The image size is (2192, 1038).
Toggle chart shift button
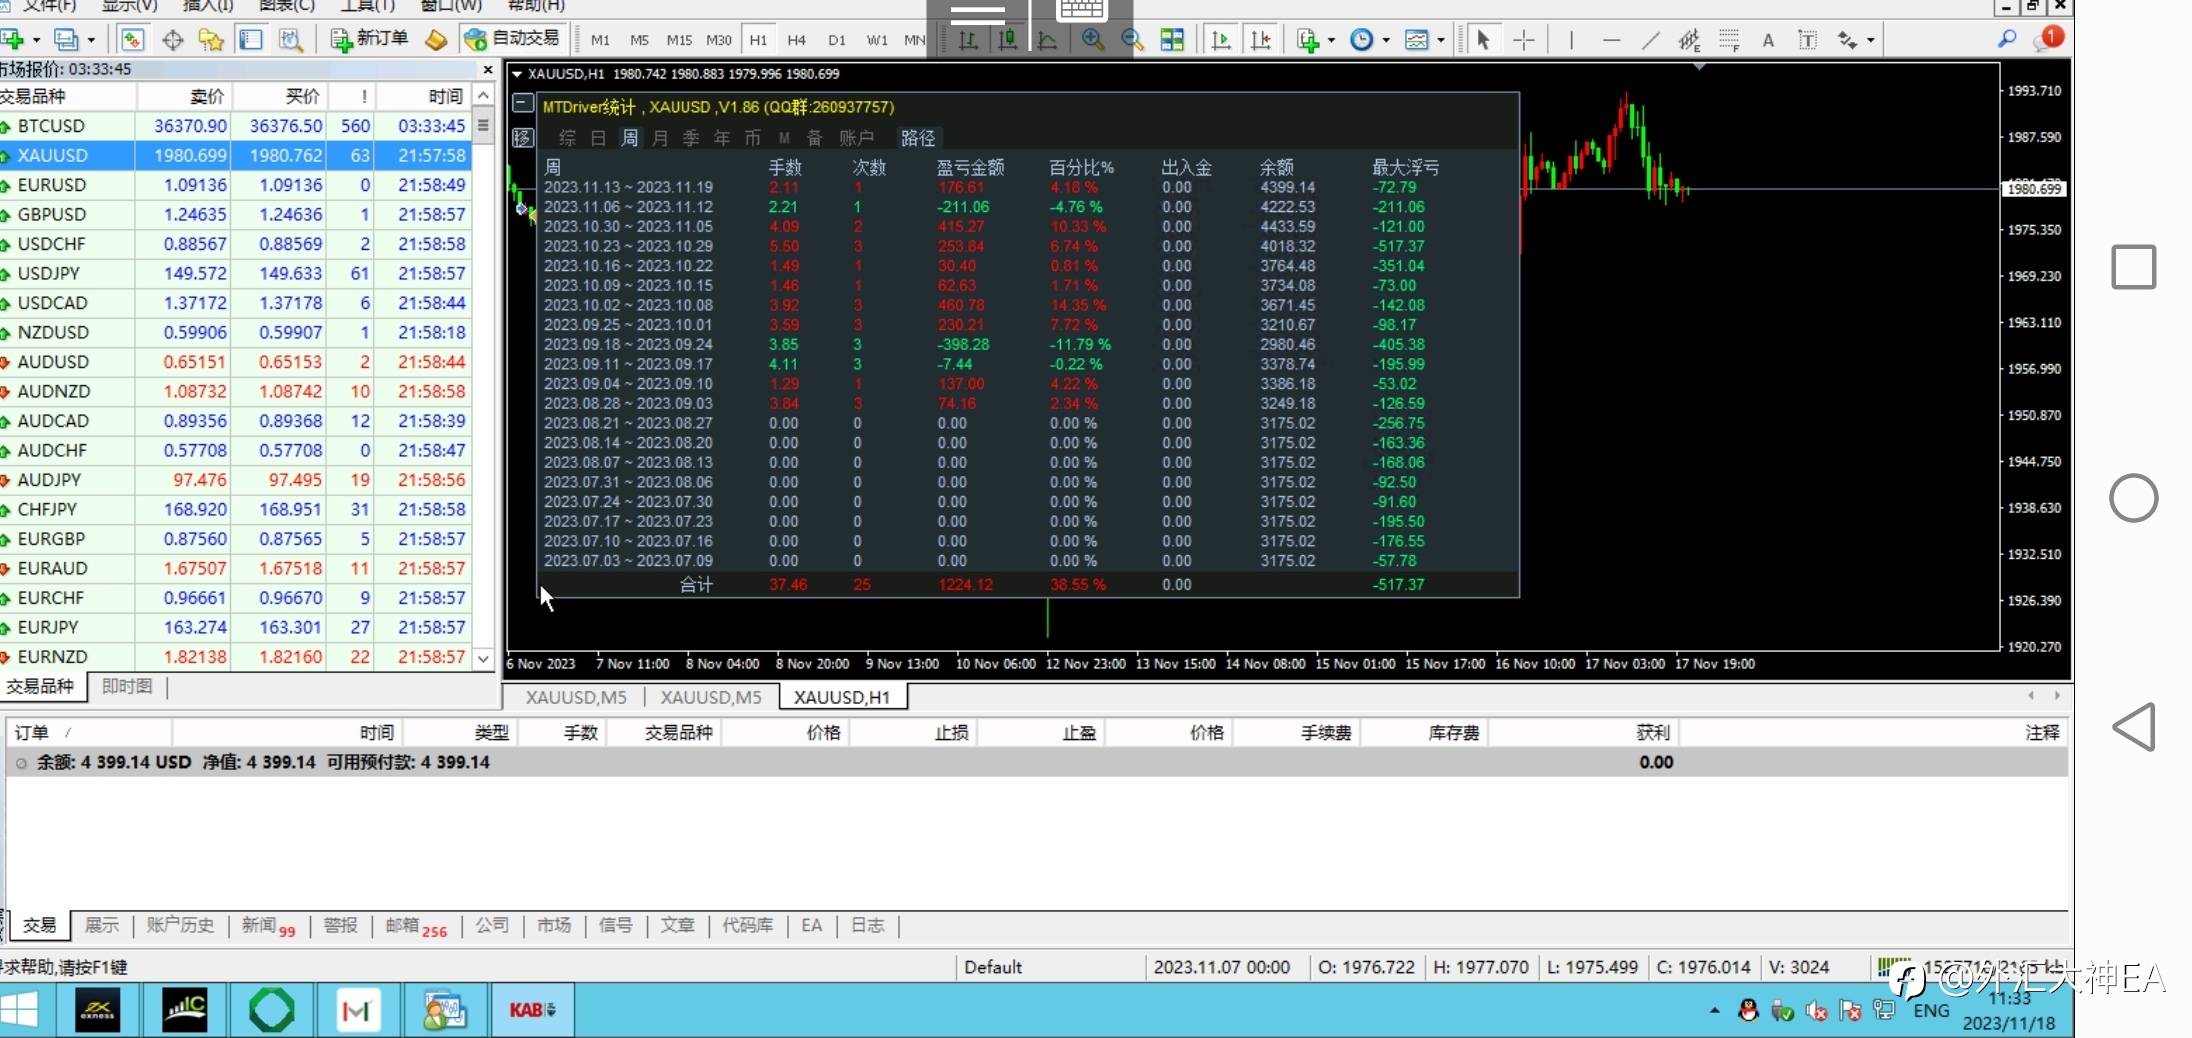click(1261, 40)
